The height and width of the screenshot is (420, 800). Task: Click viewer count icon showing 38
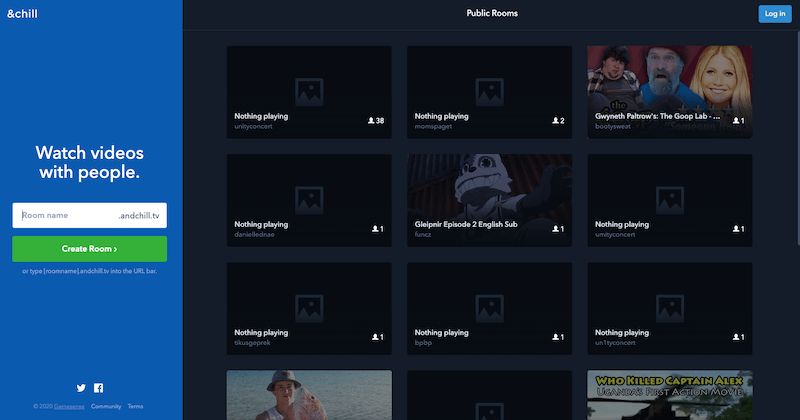tap(371, 121)
